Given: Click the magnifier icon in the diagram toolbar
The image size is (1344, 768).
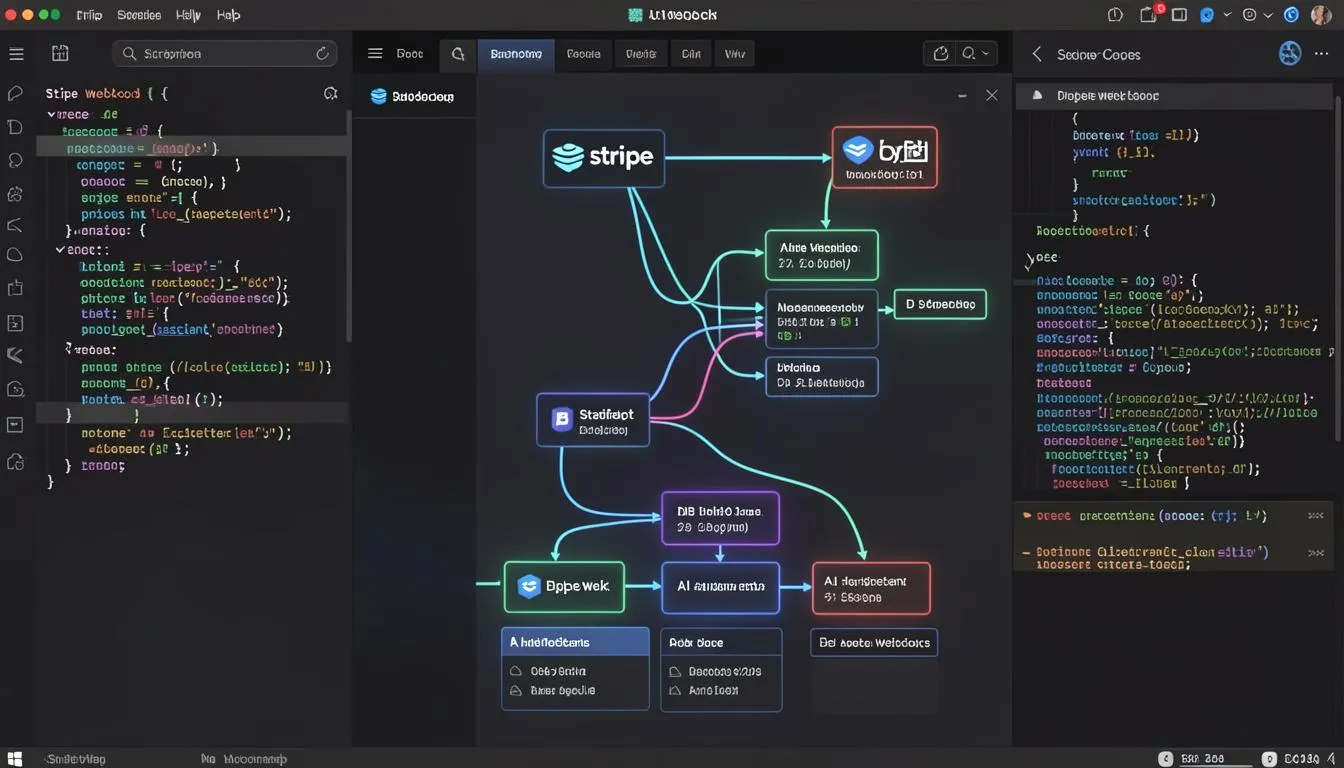Looking at the screenshot, I should click(458, 54).
